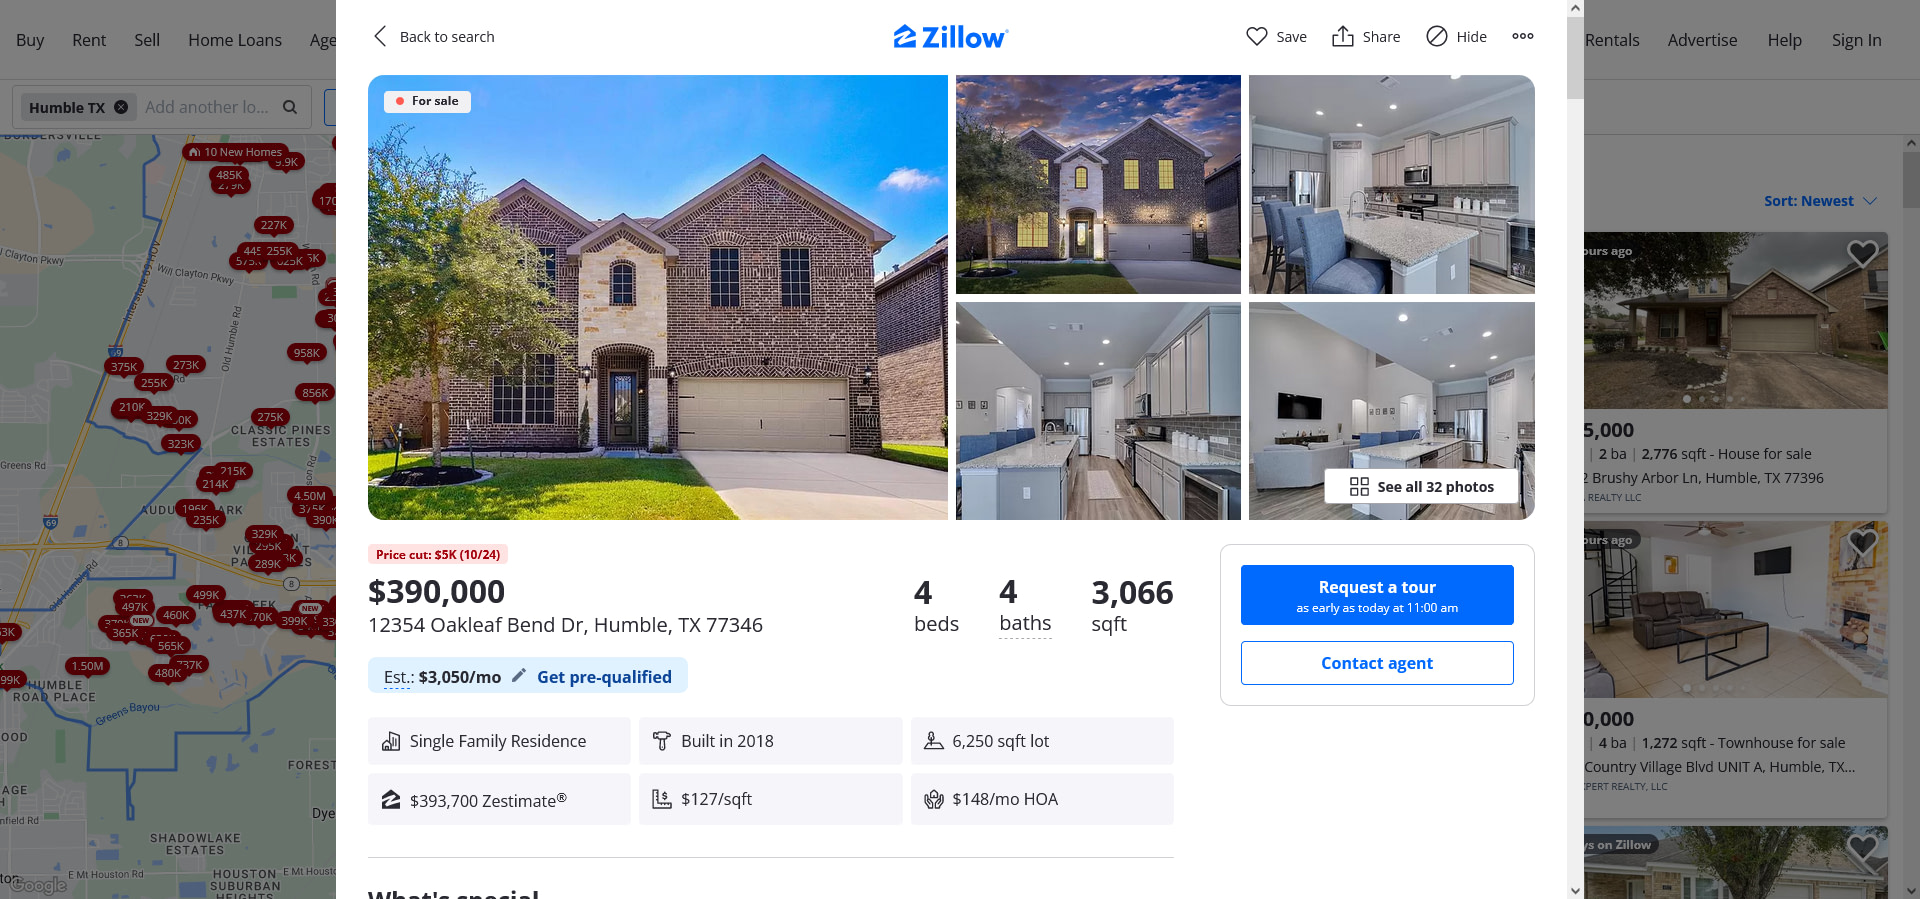
Task: Open baths details dotted-underline label
Action: pos(1025,623)
